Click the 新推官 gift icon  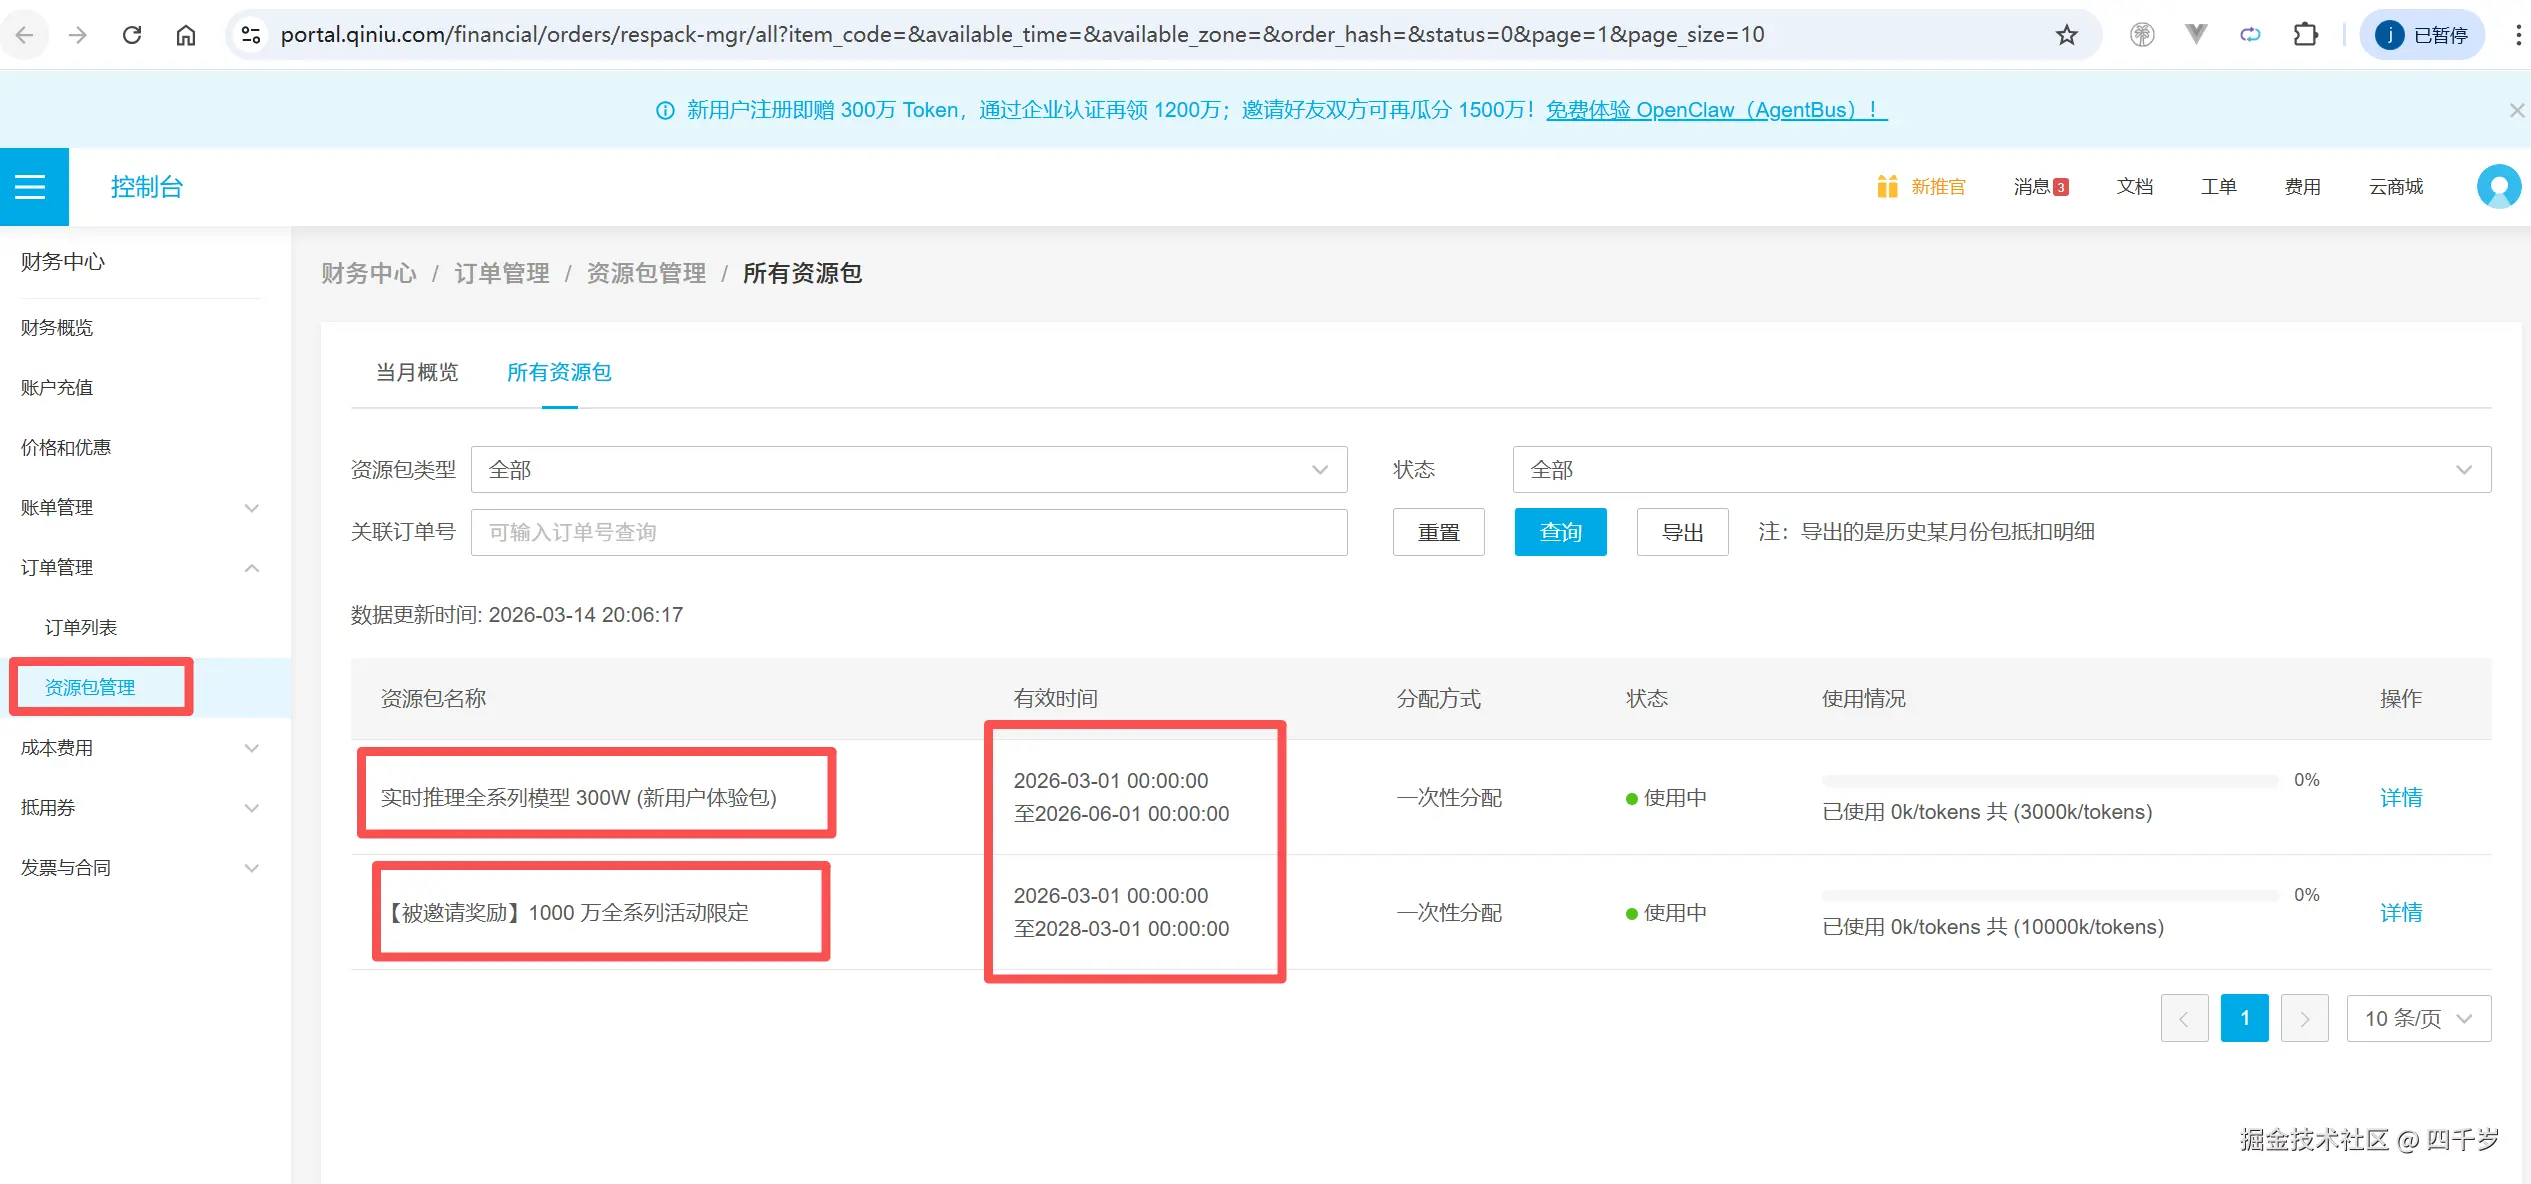click(1887, 186)
